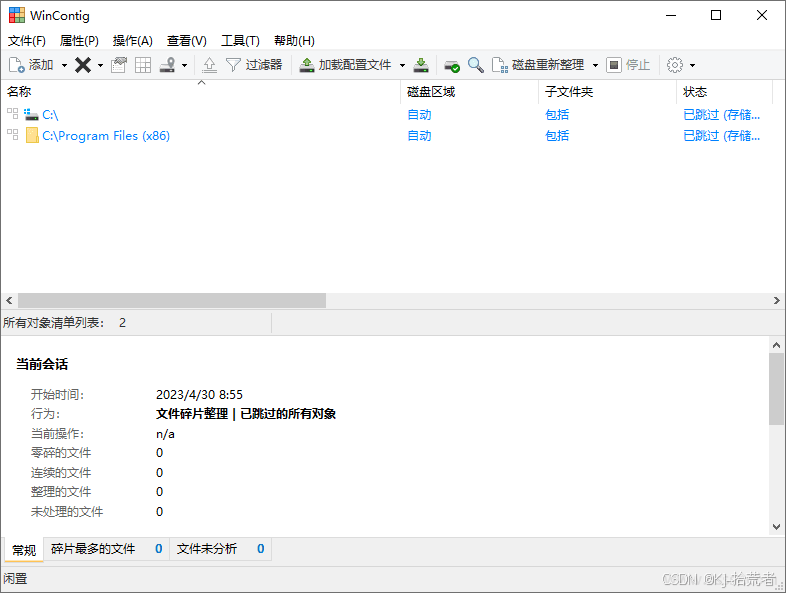Screen dimensions: 786x593
Task: Open the 添加 dropdown arrow
Action: pos(64,65)
